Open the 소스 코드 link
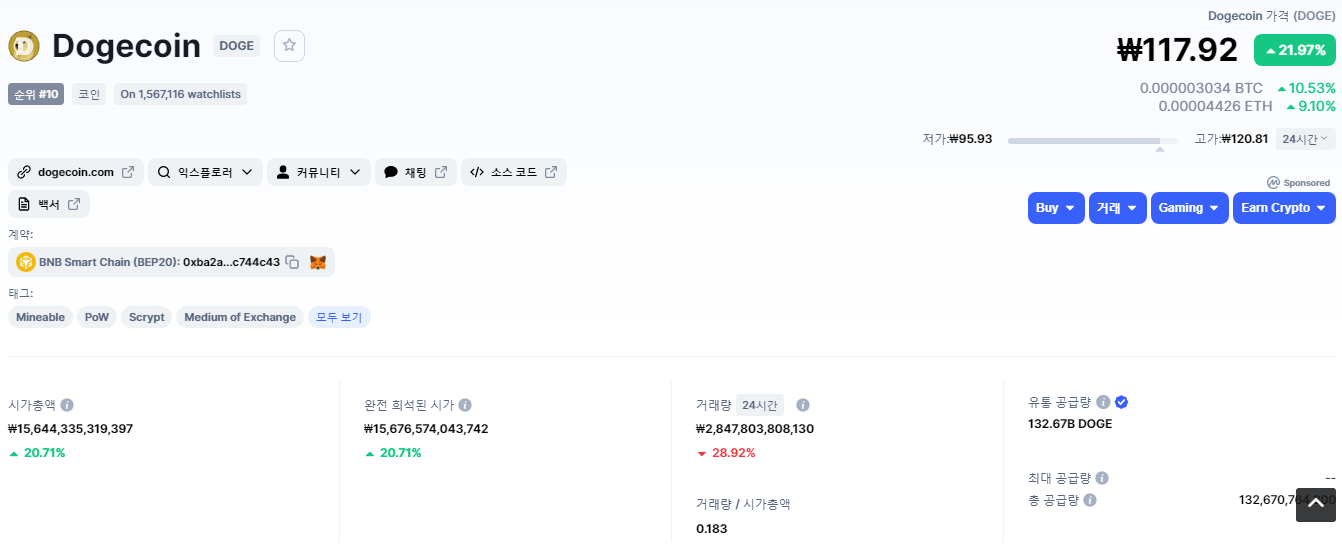The image size is (1342, 545). 514,172
